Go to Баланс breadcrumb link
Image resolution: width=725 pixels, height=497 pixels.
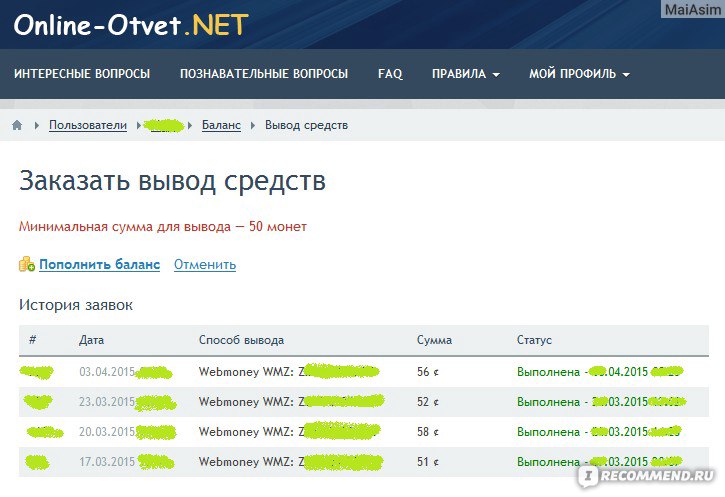(x=221, y=125)
